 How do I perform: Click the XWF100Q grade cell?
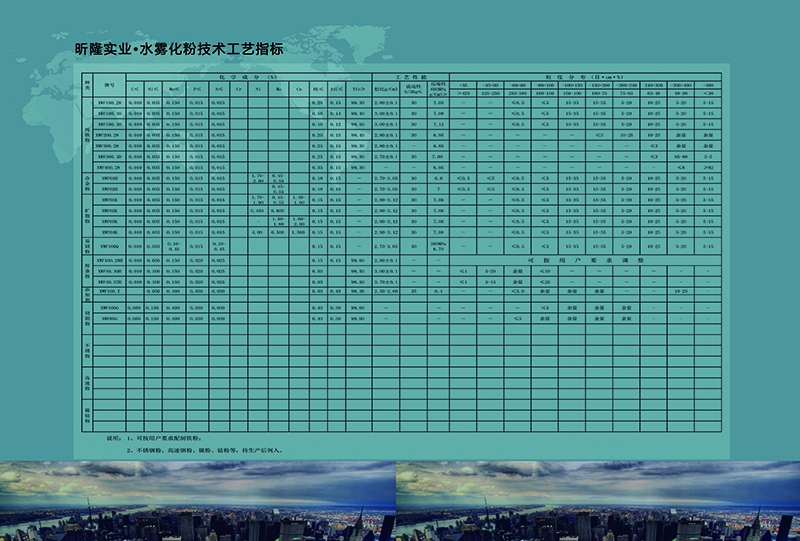coord(109,246)
